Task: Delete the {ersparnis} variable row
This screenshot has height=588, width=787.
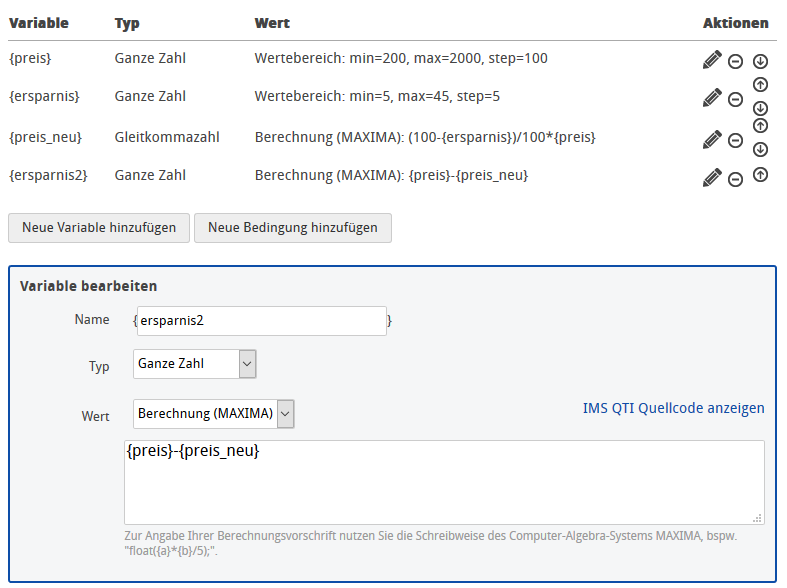Action: coord(735,99)
